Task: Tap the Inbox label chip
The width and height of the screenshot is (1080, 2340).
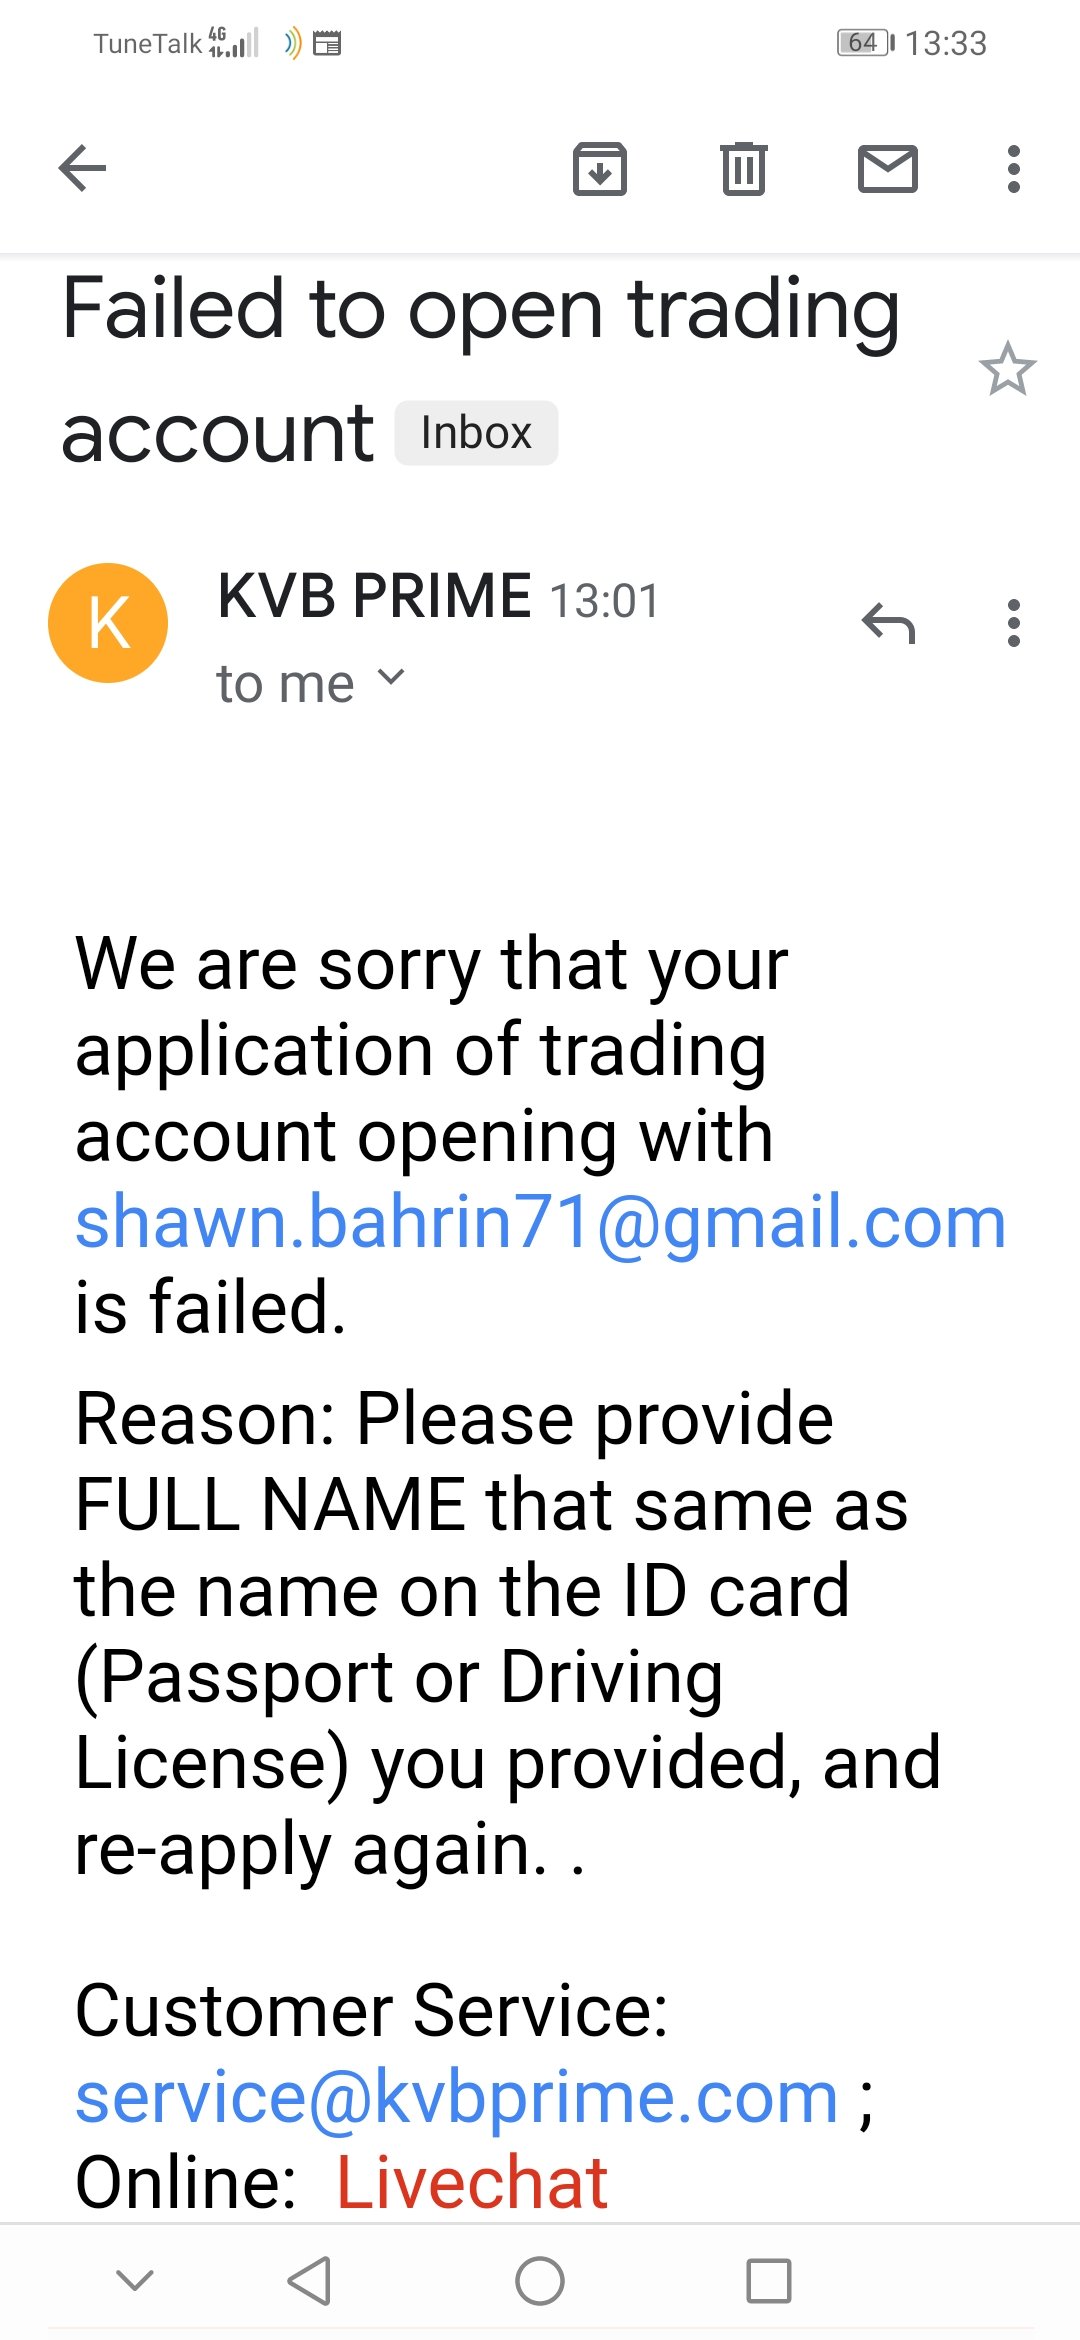Action: coord(476,433)
